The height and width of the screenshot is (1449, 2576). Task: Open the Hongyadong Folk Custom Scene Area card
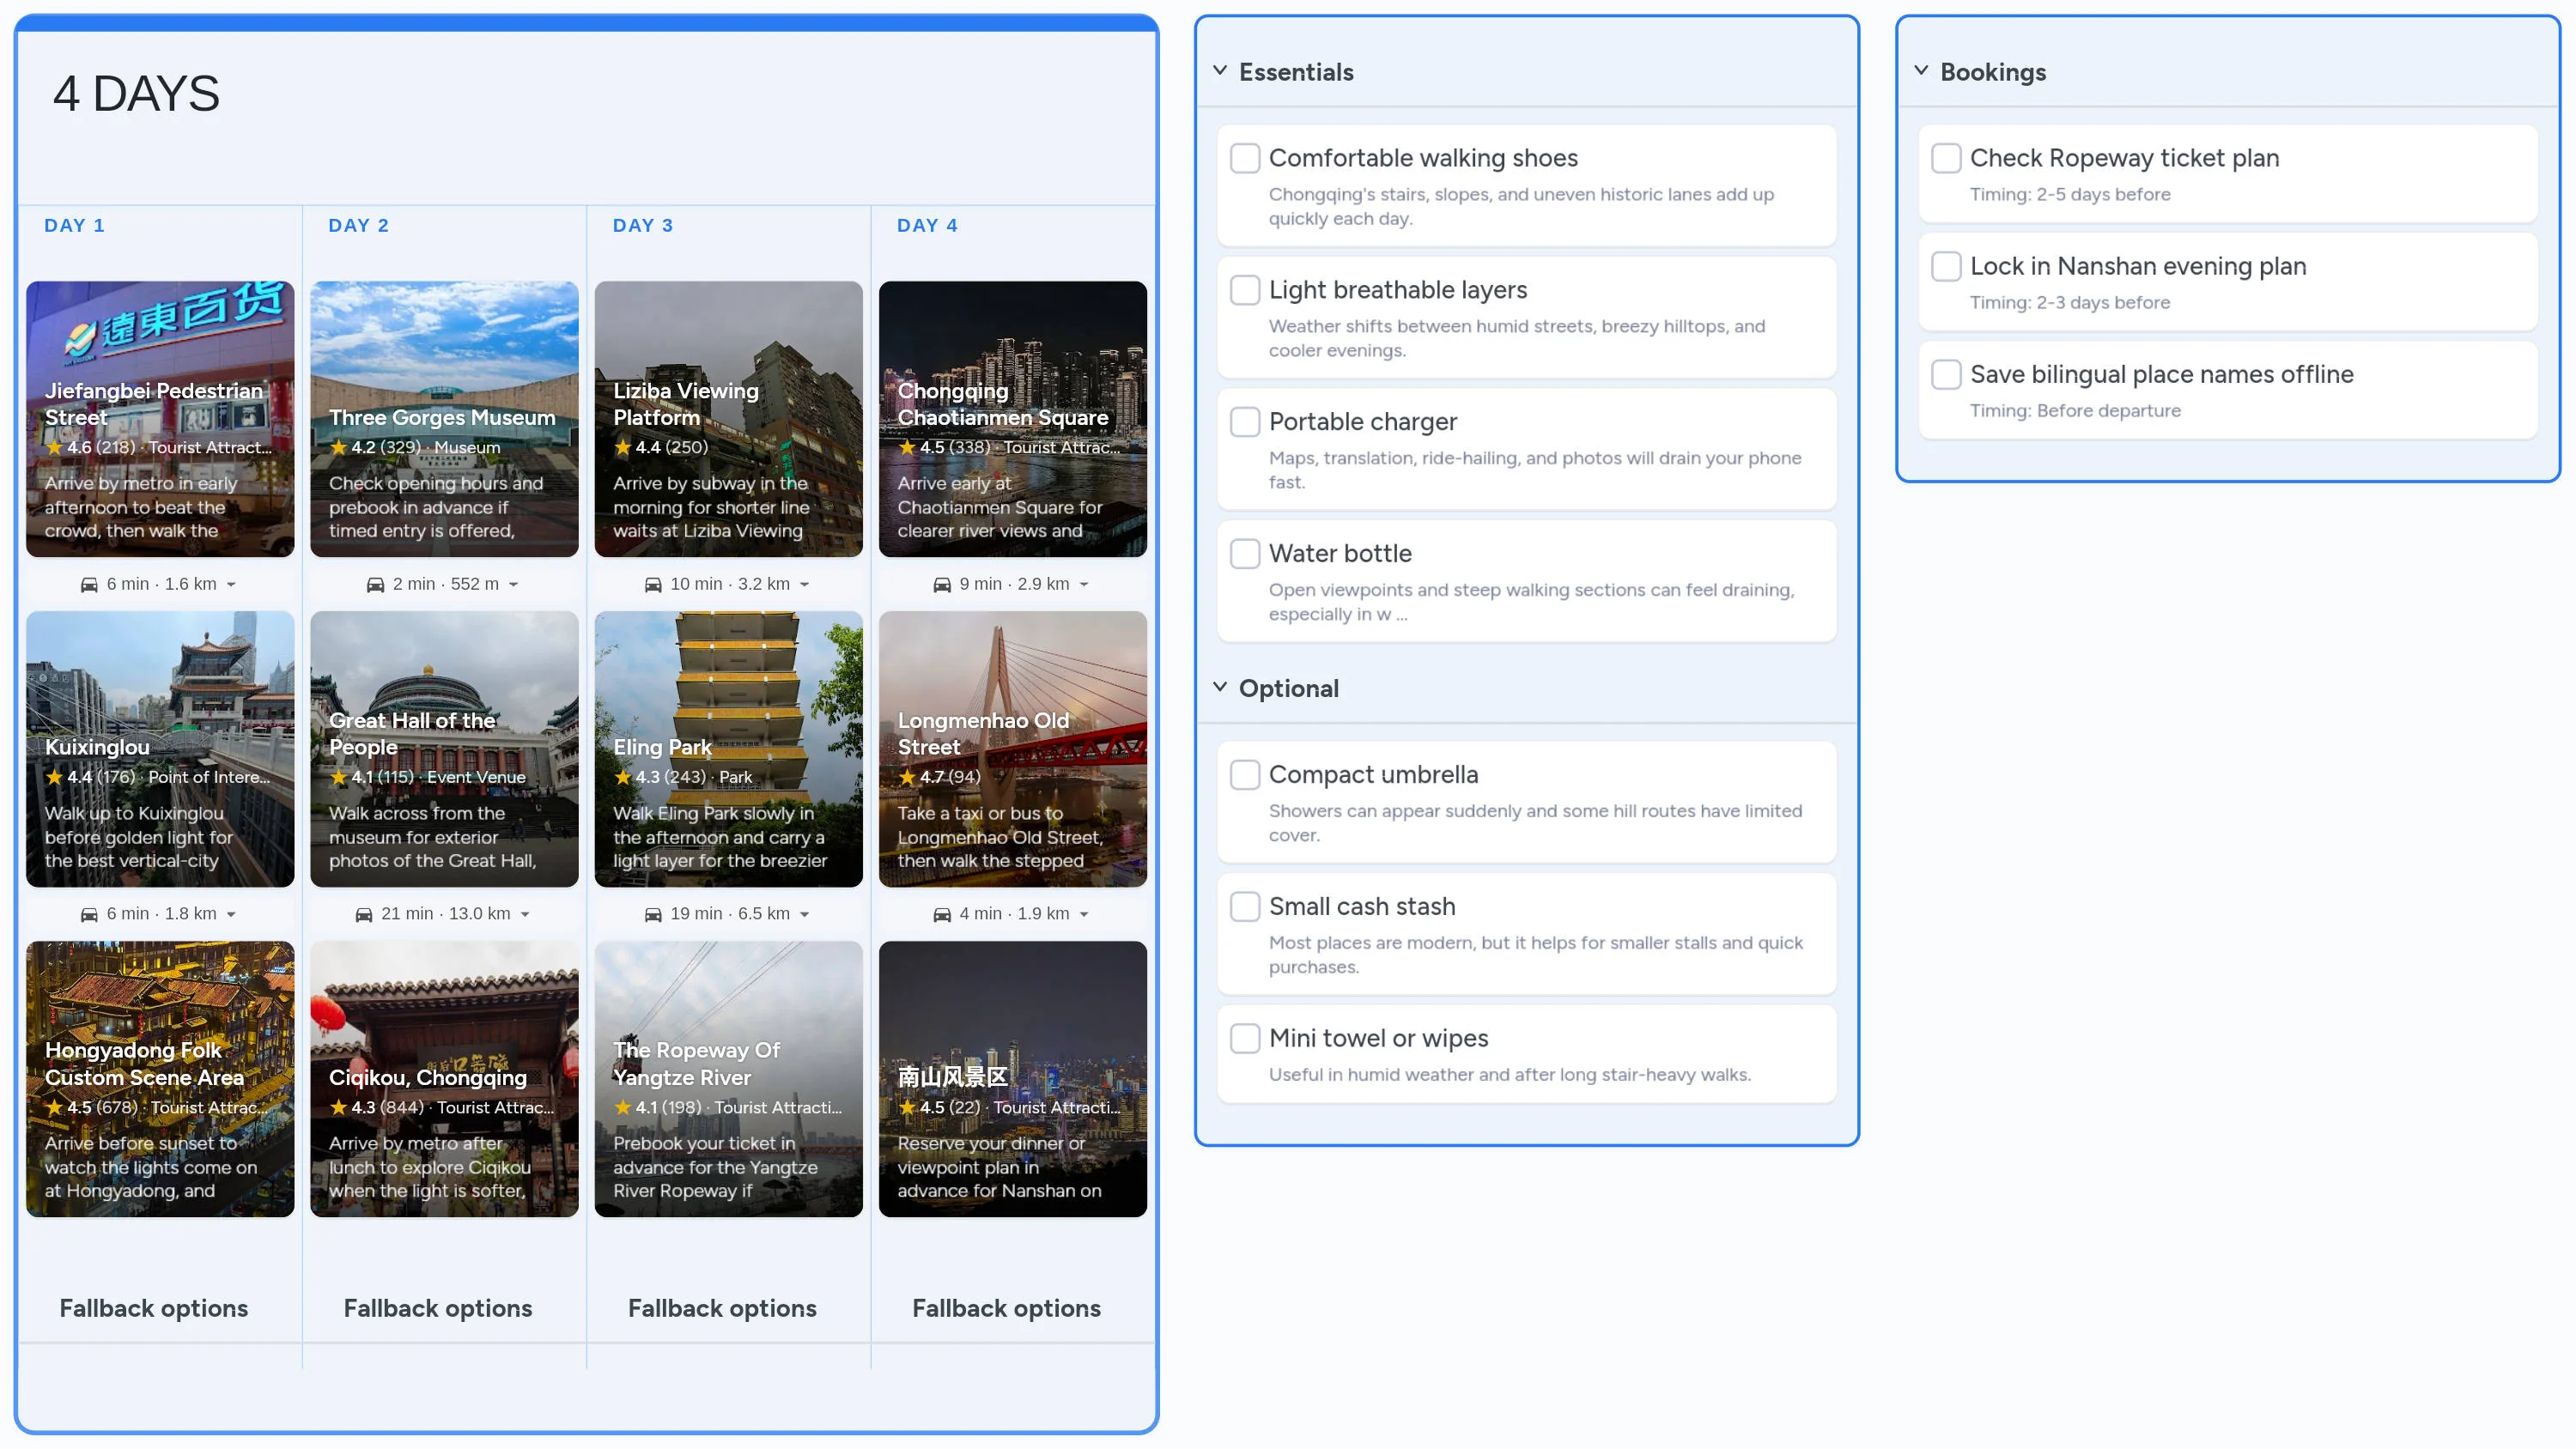coord(160,1078)
